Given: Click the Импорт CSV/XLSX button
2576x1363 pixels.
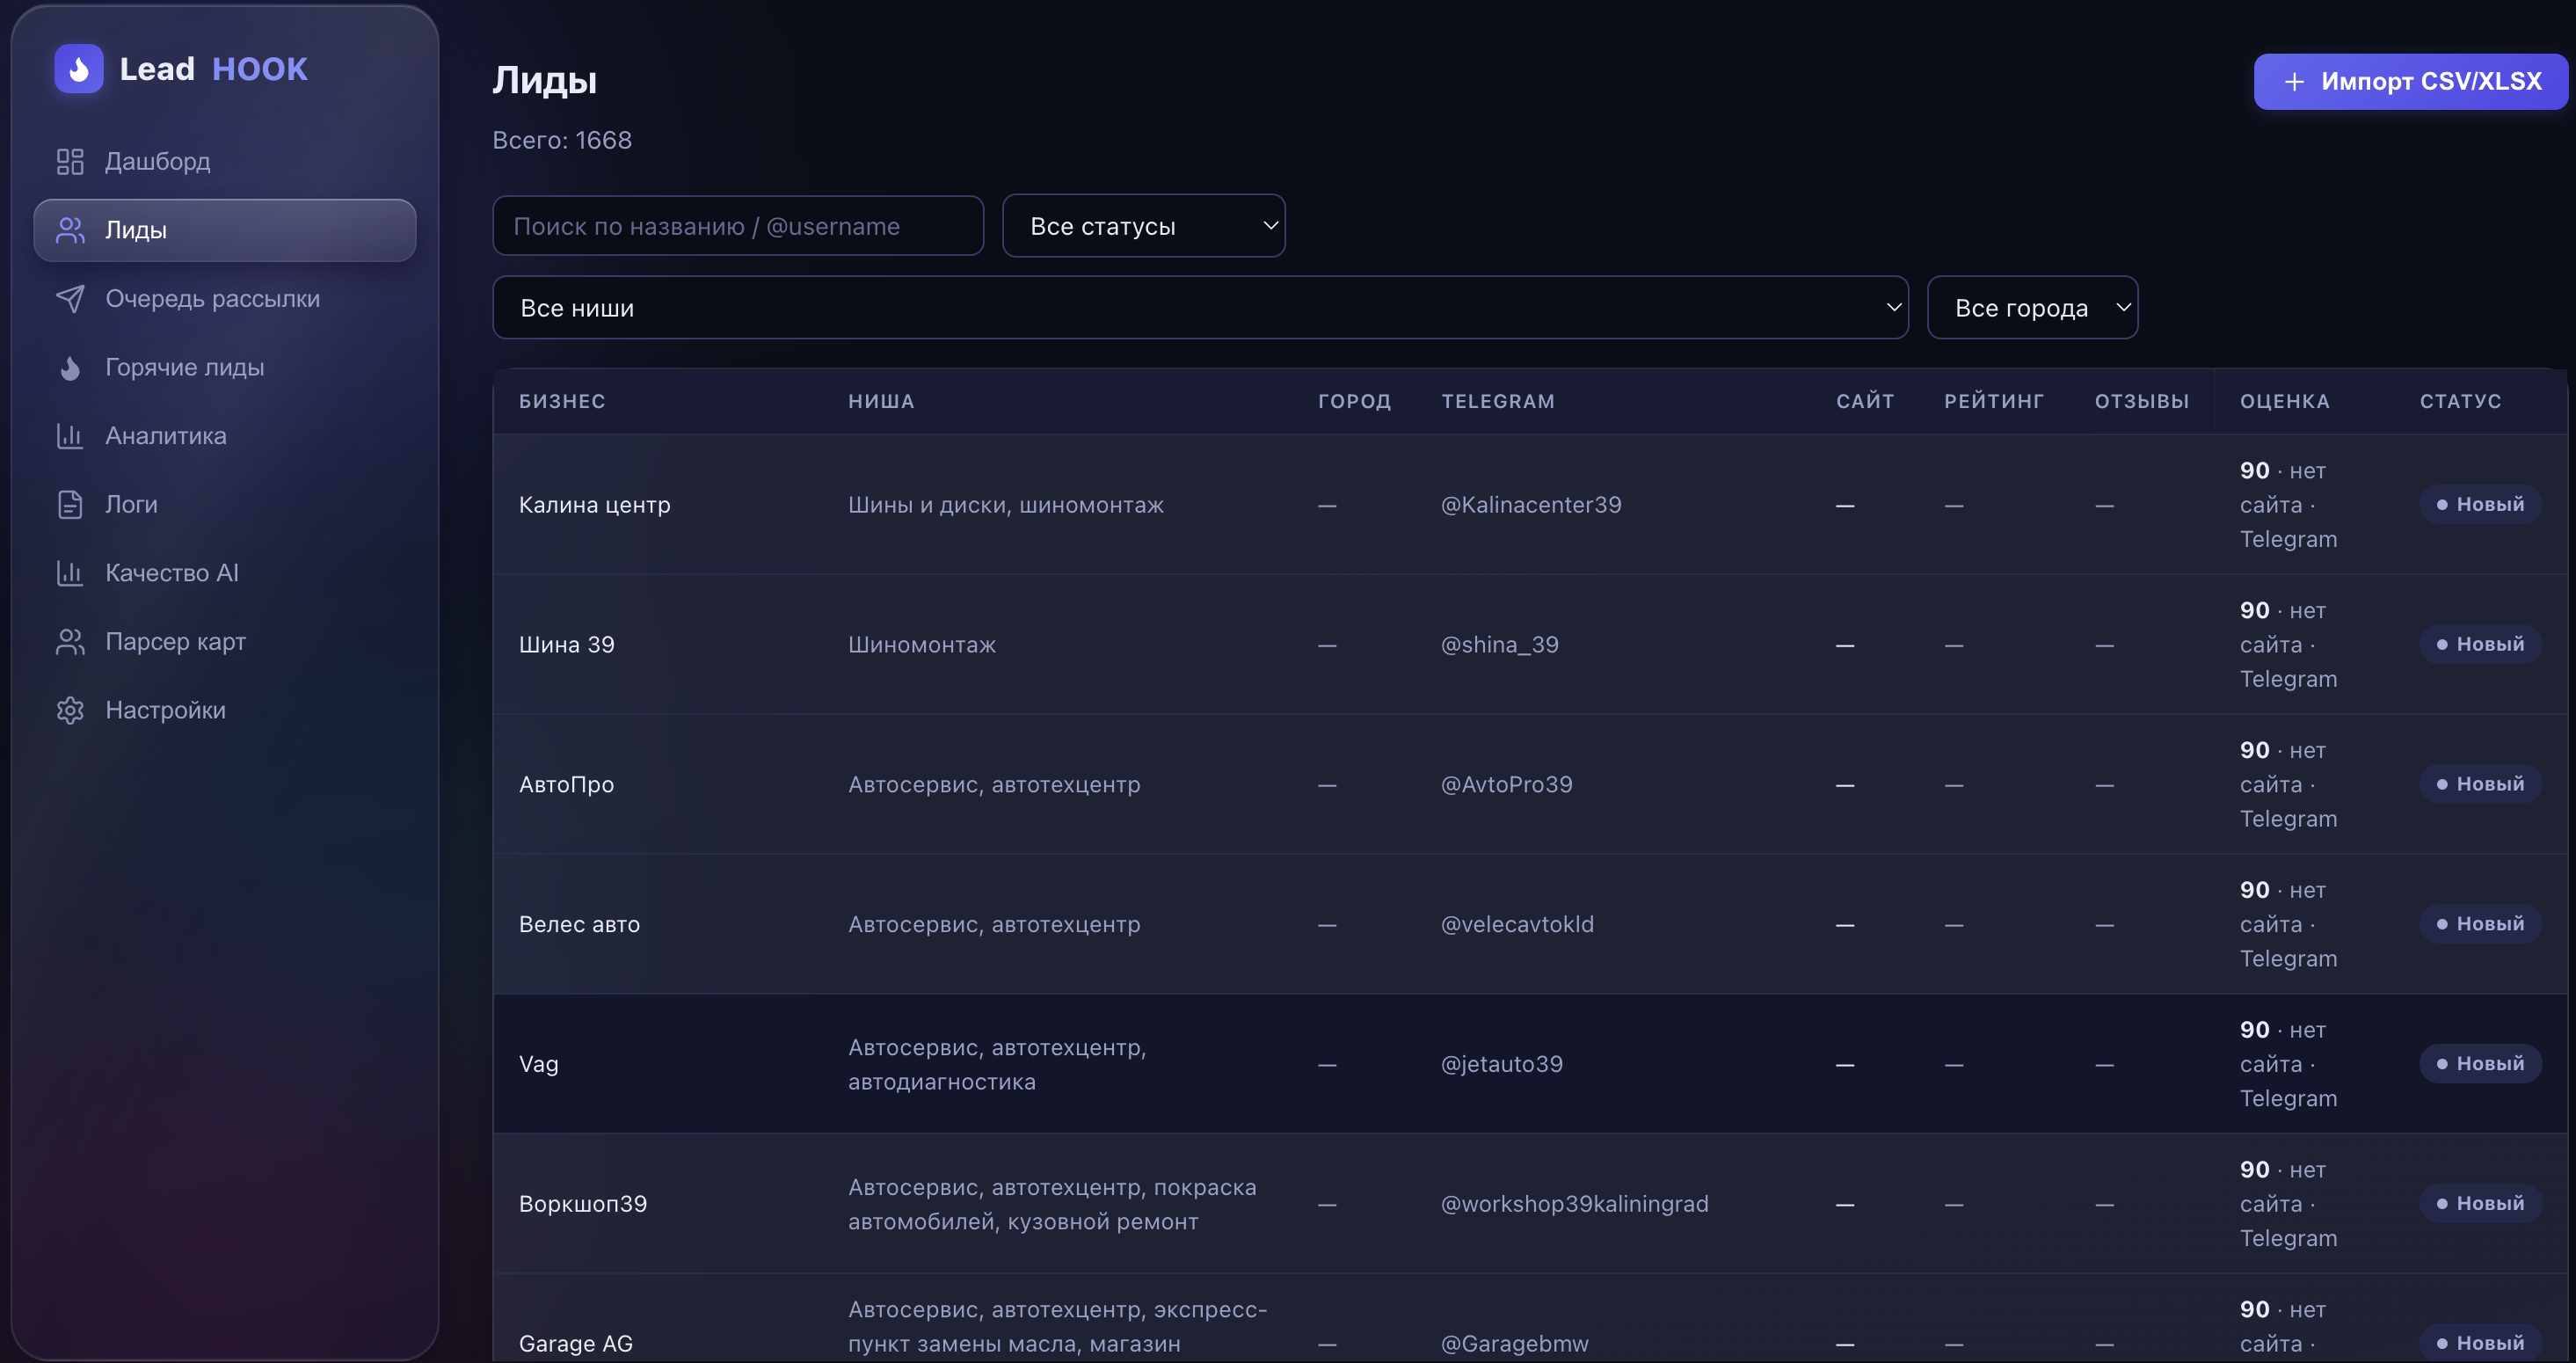Looking at the screenshot, I should point(2411,81).
